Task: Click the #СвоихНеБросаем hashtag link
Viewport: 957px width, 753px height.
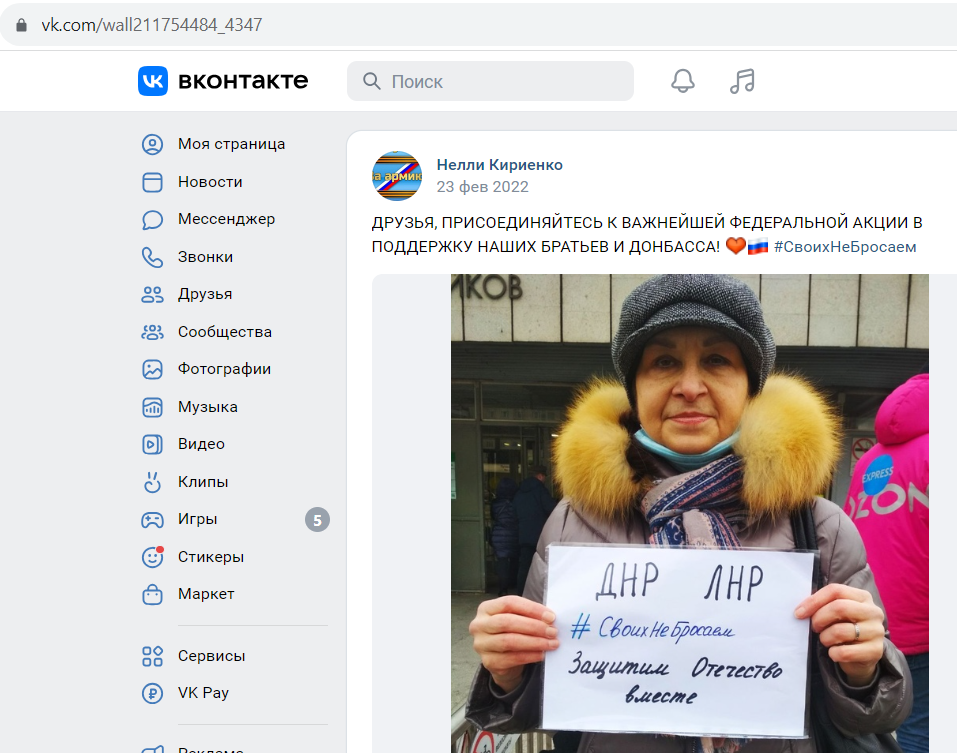Action: (845, 247)
